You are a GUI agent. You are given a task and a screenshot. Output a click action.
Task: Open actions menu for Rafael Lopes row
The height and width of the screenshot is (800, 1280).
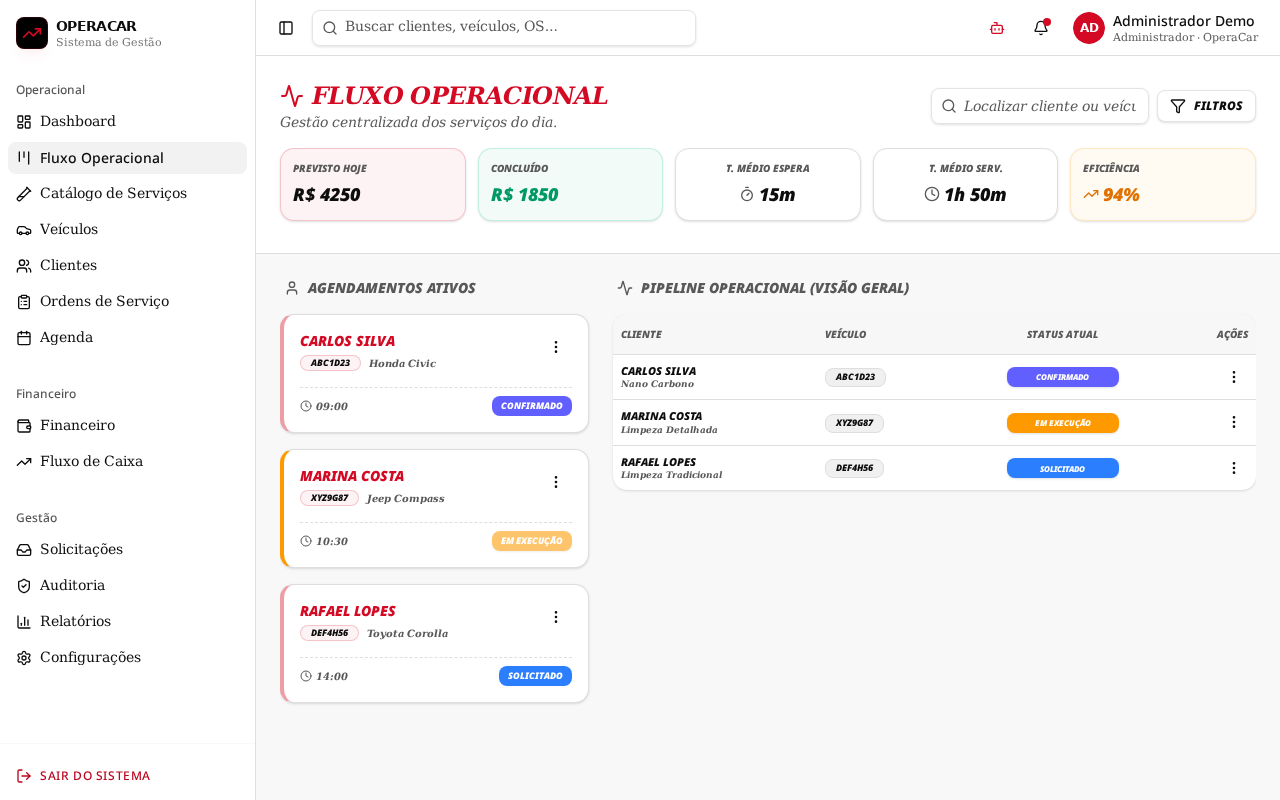point(1234,468)
